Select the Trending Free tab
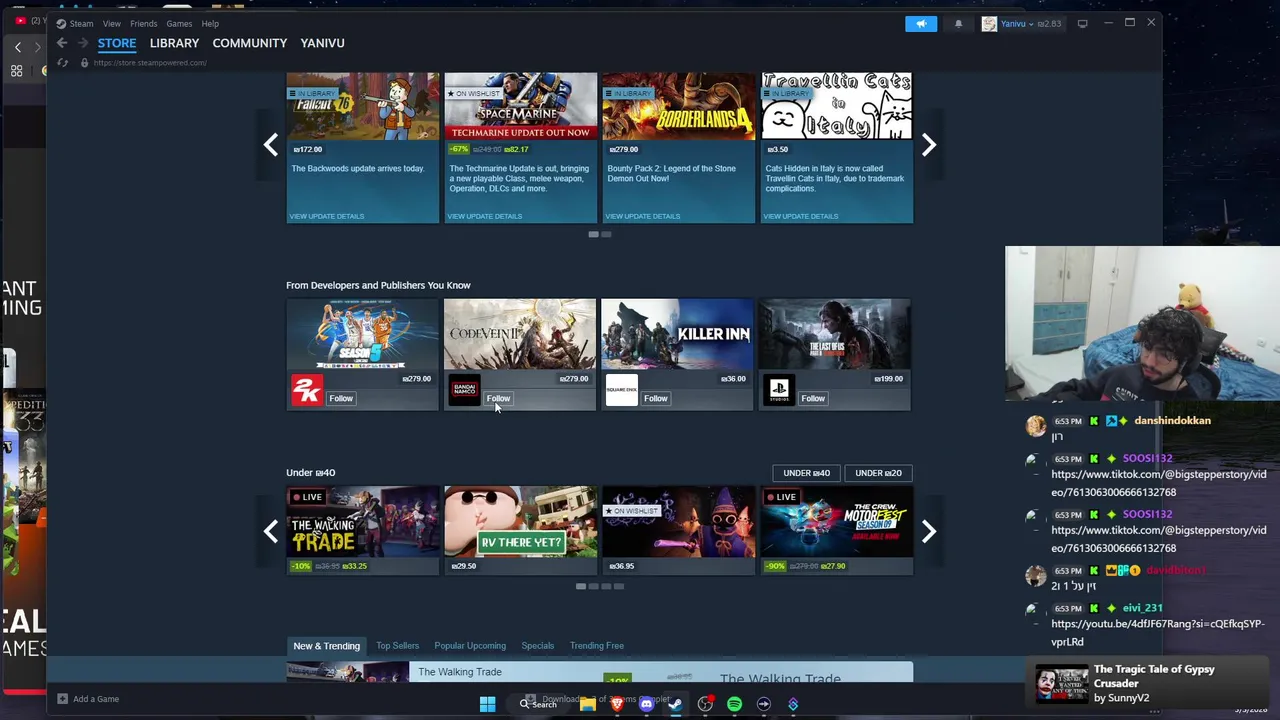 click(597, 646)
